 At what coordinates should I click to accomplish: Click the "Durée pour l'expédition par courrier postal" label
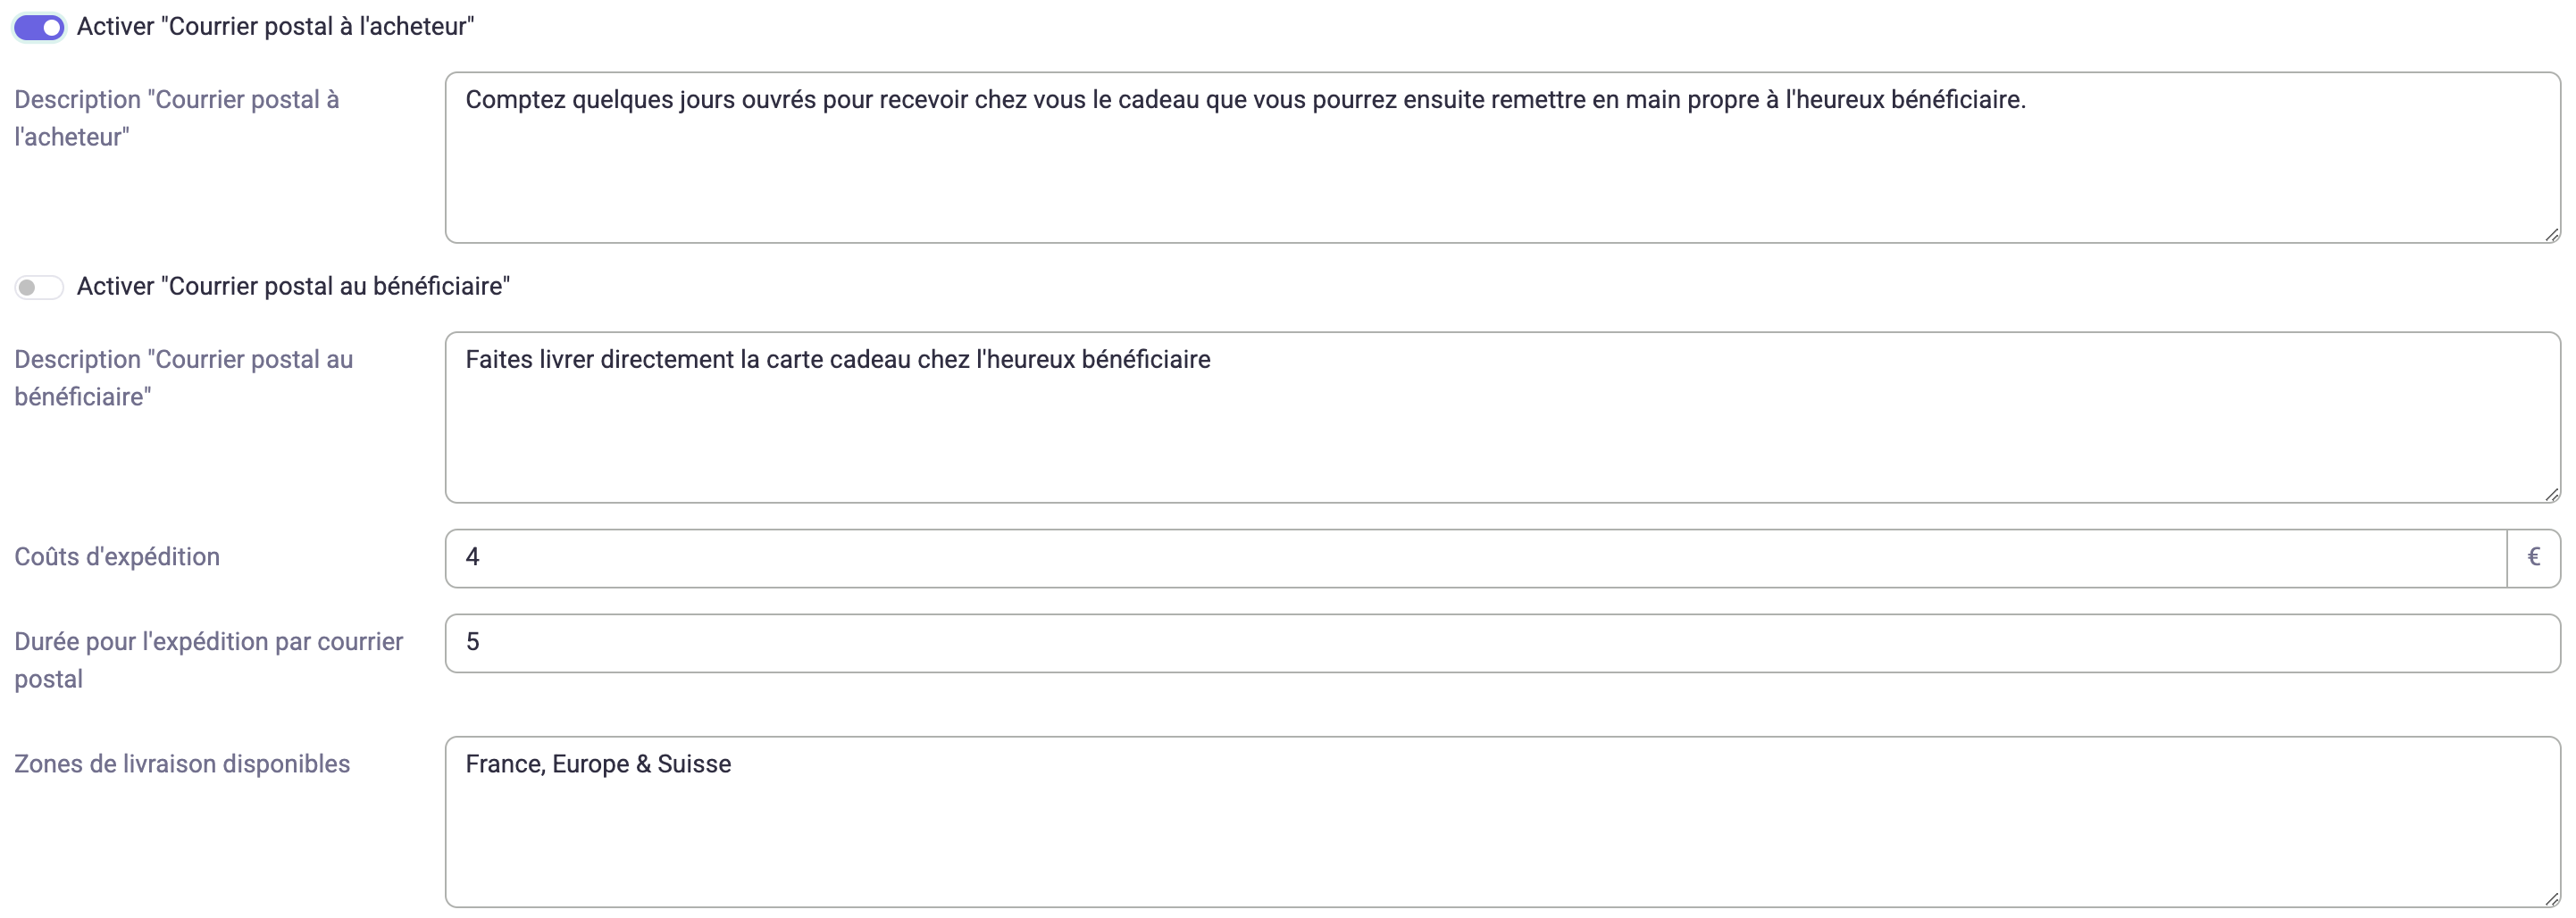tap(209, 660)
